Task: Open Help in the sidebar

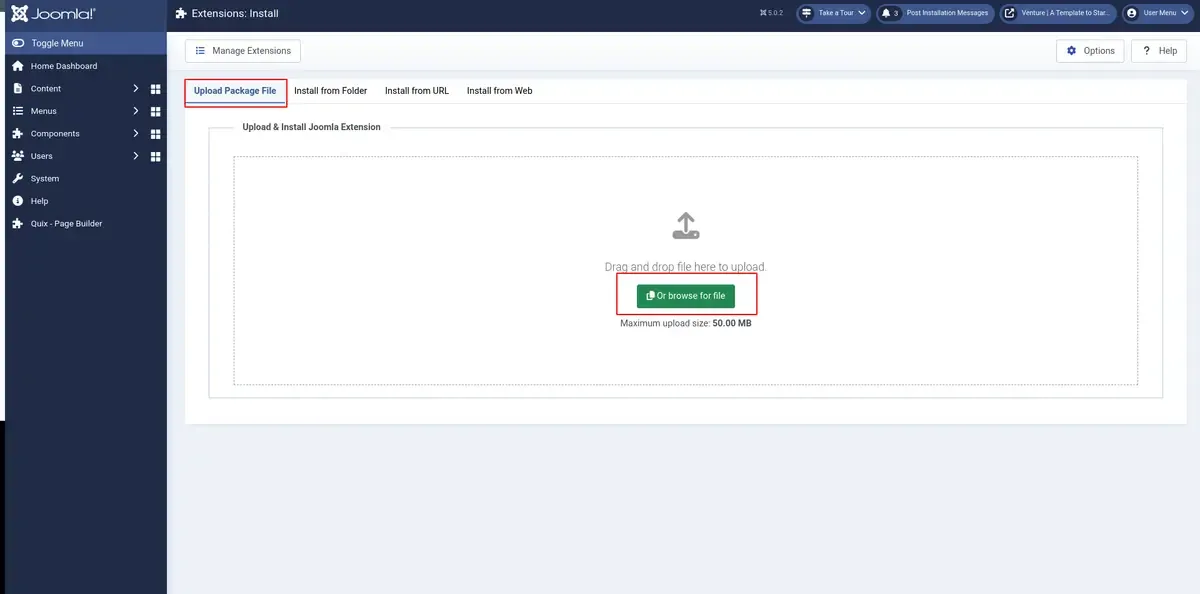Action: pos(40,201)
